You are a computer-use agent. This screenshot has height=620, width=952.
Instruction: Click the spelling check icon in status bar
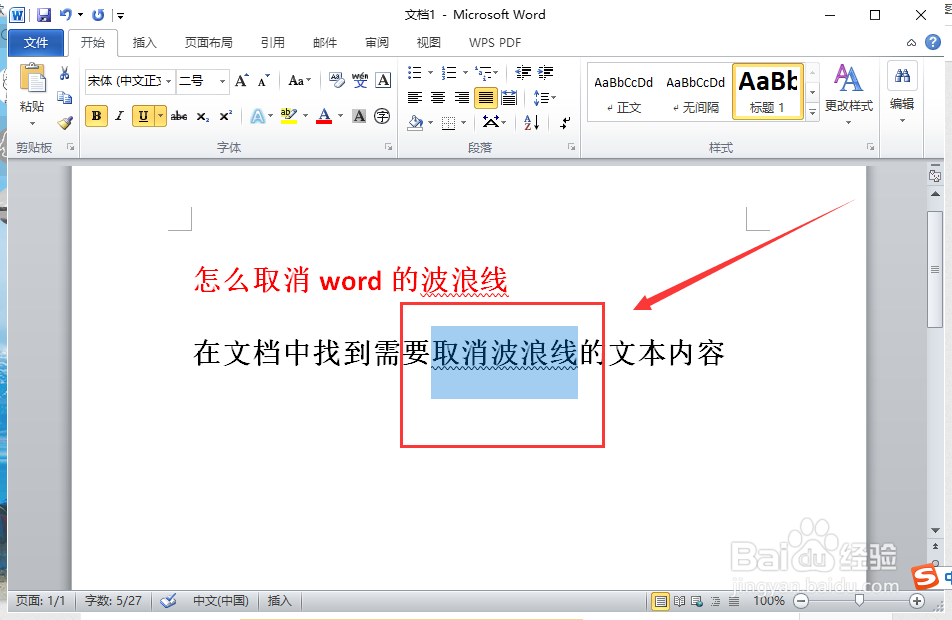click(168, 601)
